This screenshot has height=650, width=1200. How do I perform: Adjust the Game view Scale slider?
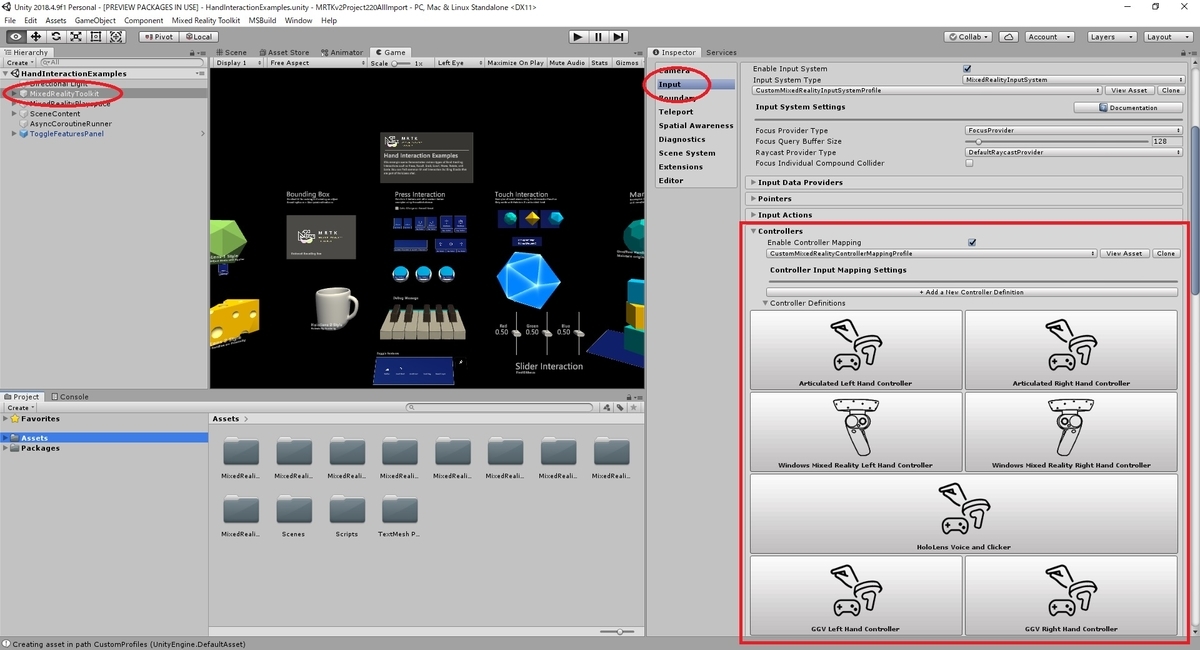click(x=401, y=63)
